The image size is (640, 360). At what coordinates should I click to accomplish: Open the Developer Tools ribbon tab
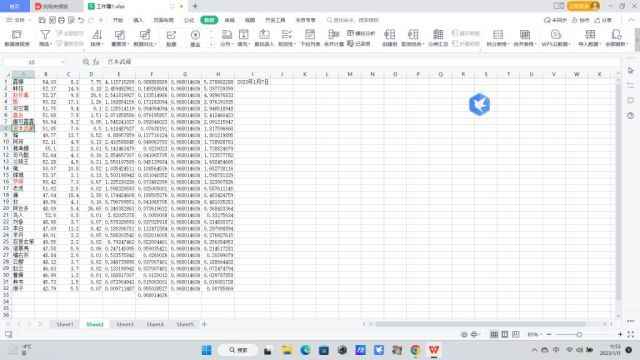[275, 20]
